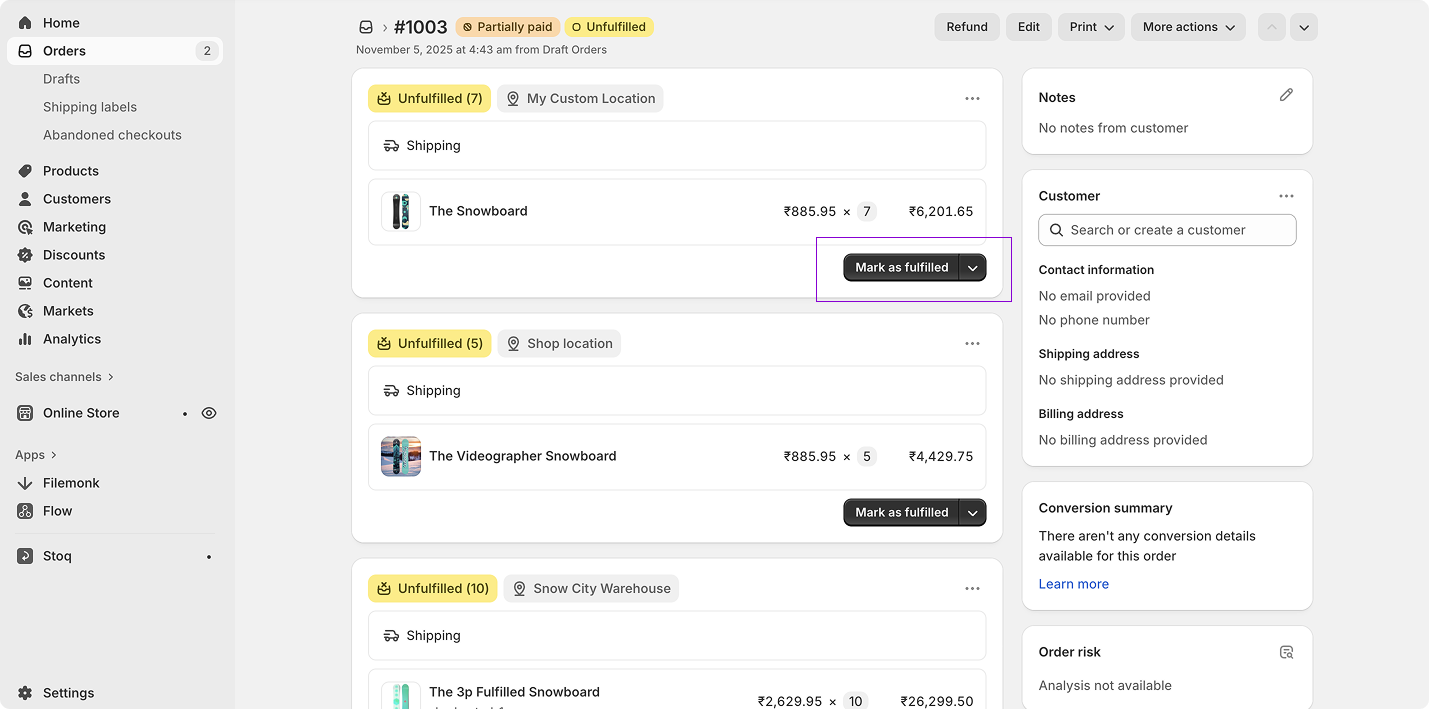The image size is (1429, 709).
Task: Open the Home page from the sidebar
Action: (x=60, y=22)
